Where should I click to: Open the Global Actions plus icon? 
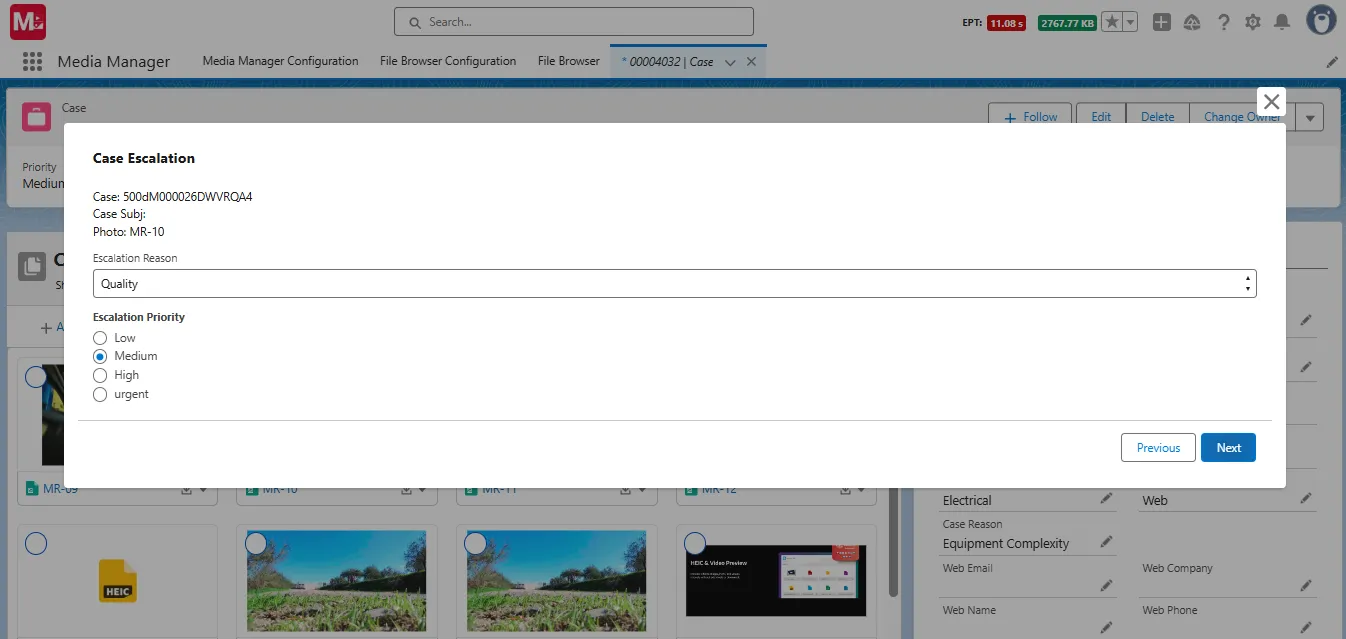[x=1161, y=22]
